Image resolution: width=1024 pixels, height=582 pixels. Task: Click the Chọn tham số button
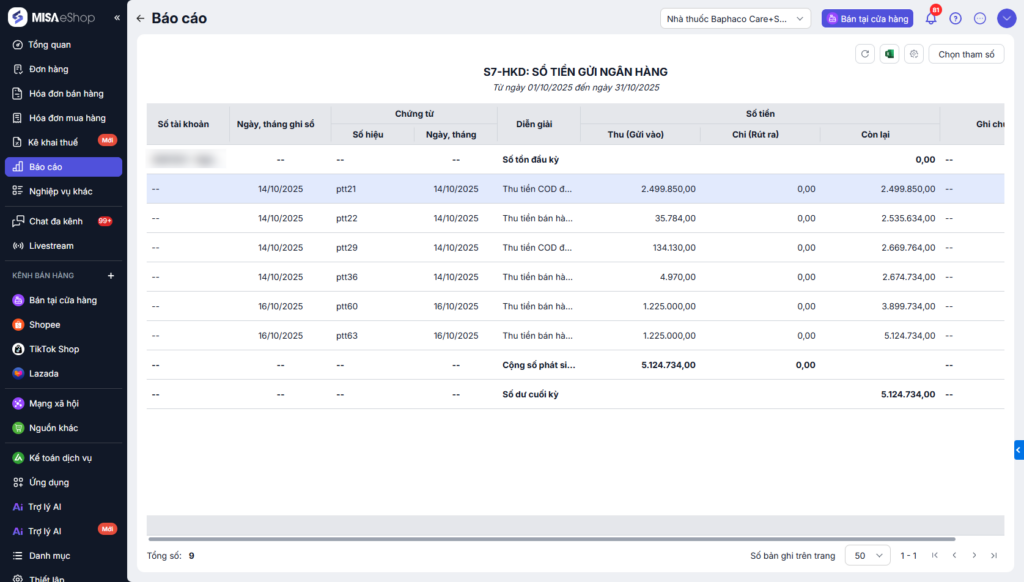click(x=966, y=54)
